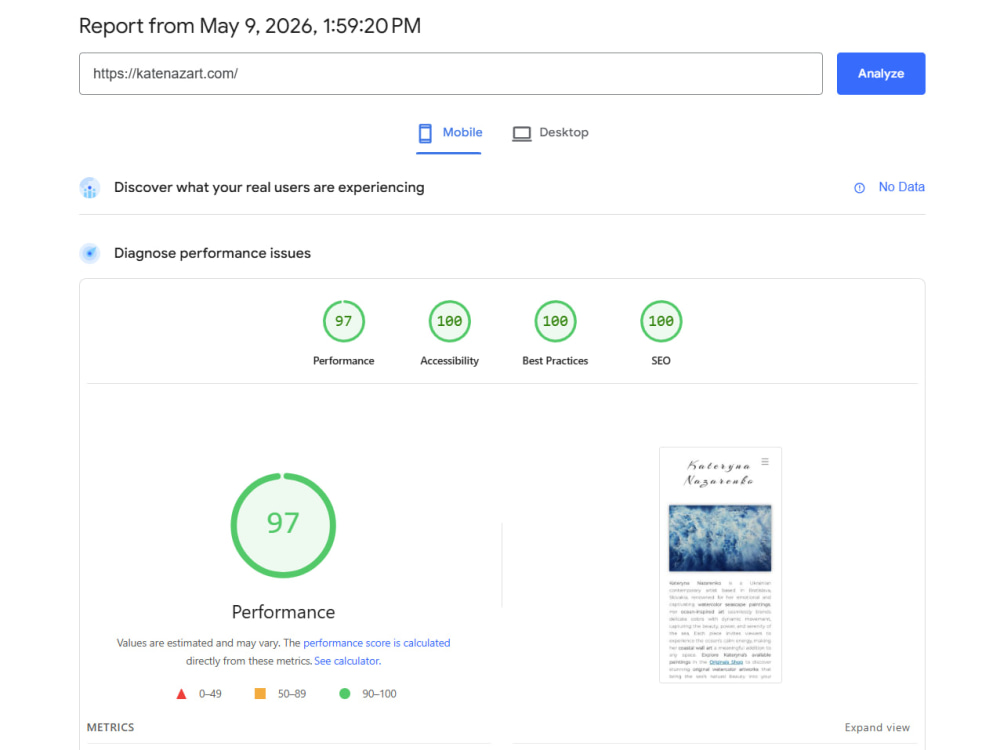Image resolution: width=1000 pixels, height=750 pixels.
Task: Click the hamburger menu in page thumbnail
Action: coord(765,461)
